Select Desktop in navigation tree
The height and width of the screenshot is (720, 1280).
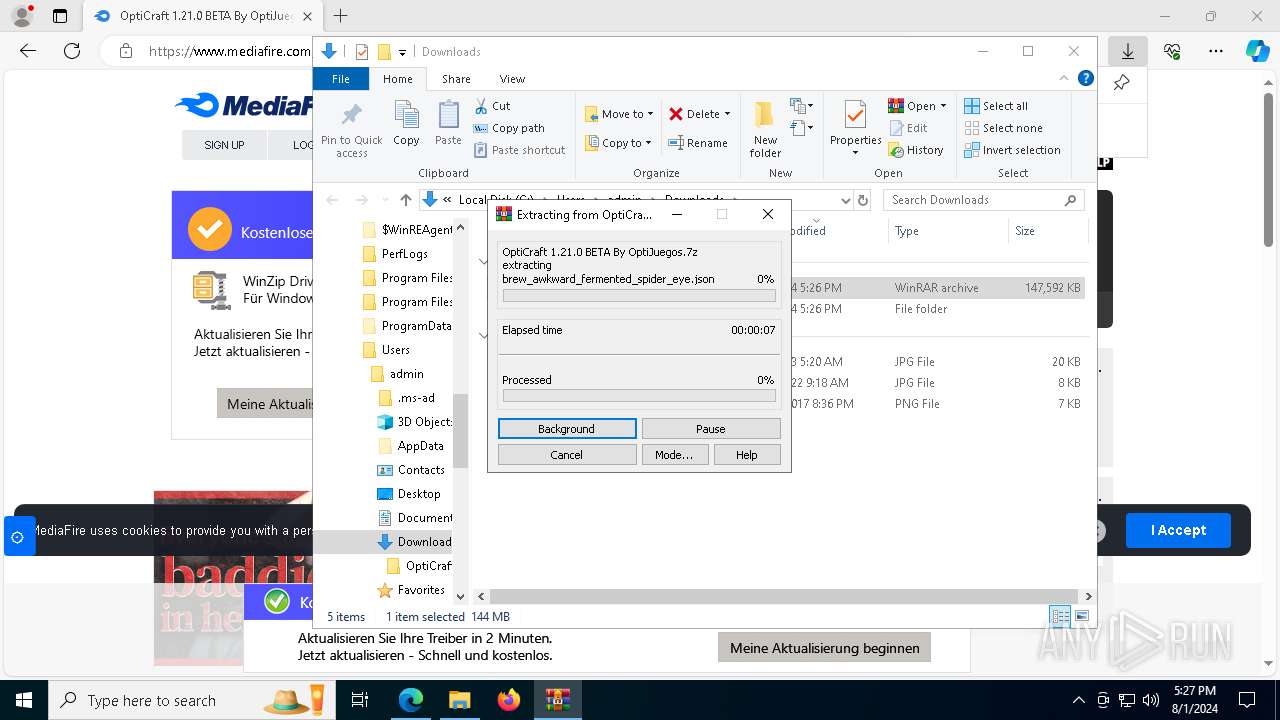click(x=409, y=494)
